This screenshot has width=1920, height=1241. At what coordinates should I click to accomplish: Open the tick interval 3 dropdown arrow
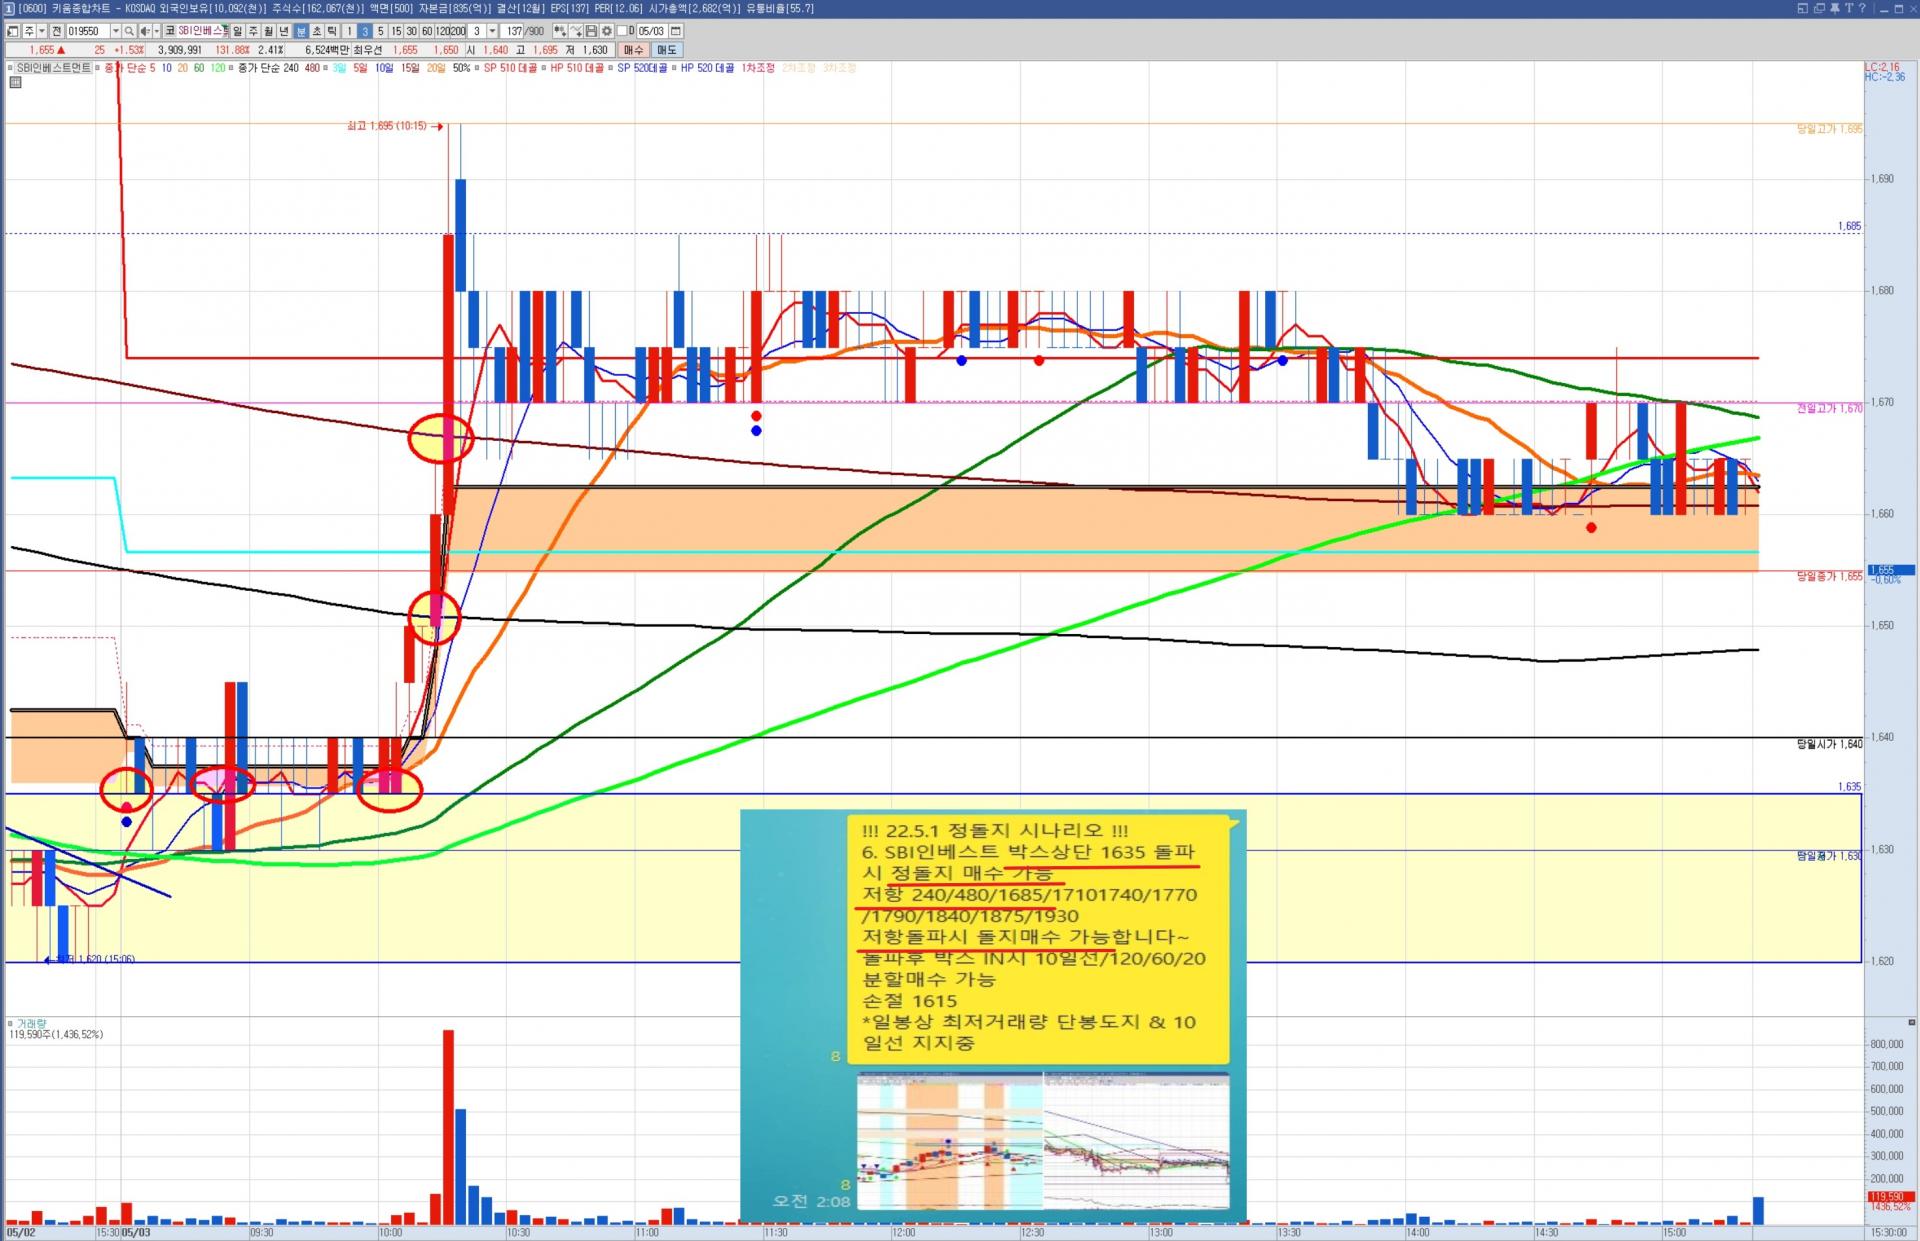pyautogui.click(x=492, y=31)
